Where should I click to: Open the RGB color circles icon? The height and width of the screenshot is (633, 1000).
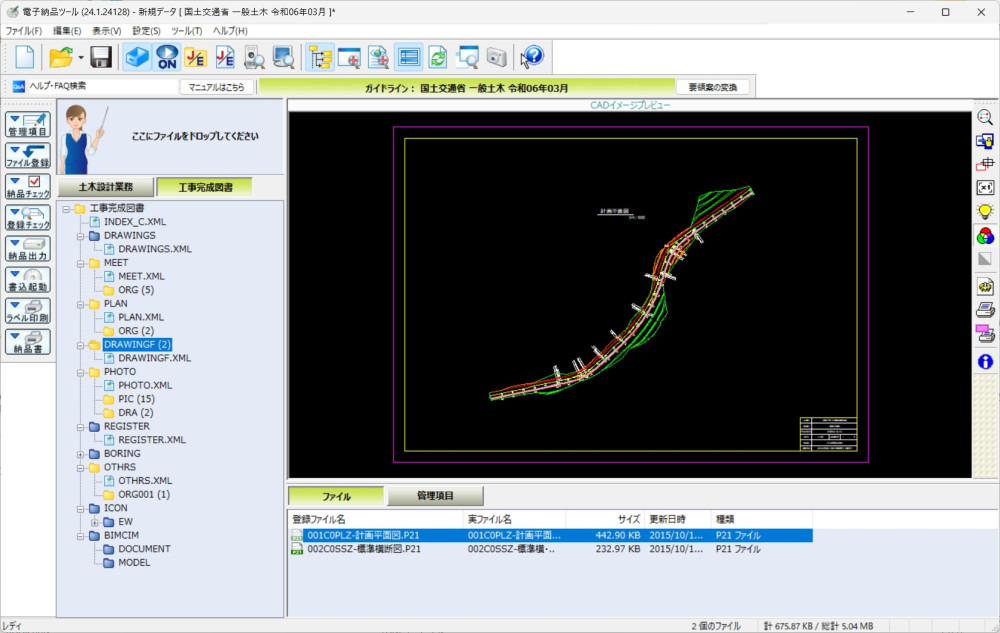(x=985, y=237)
